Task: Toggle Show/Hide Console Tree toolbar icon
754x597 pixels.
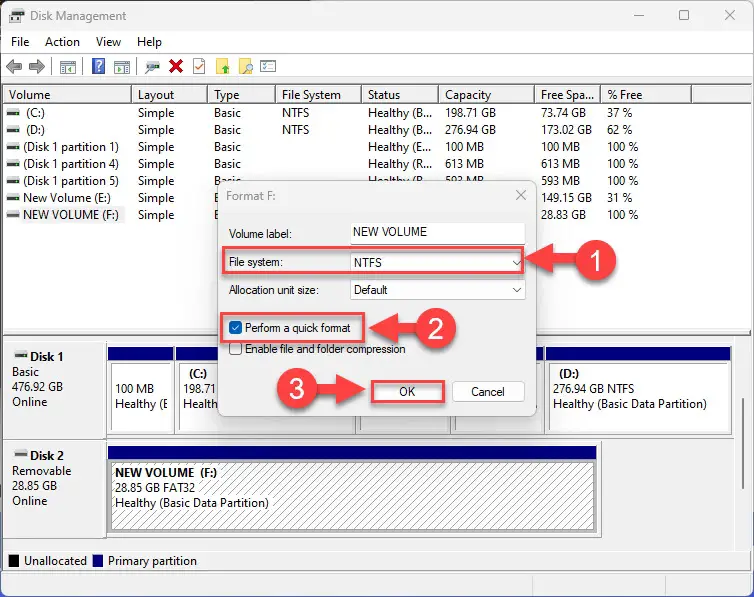Action: point(68,67)
